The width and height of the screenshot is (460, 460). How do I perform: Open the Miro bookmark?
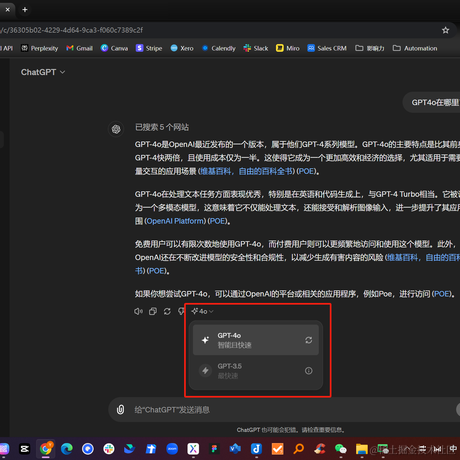[x=288, y=48]
